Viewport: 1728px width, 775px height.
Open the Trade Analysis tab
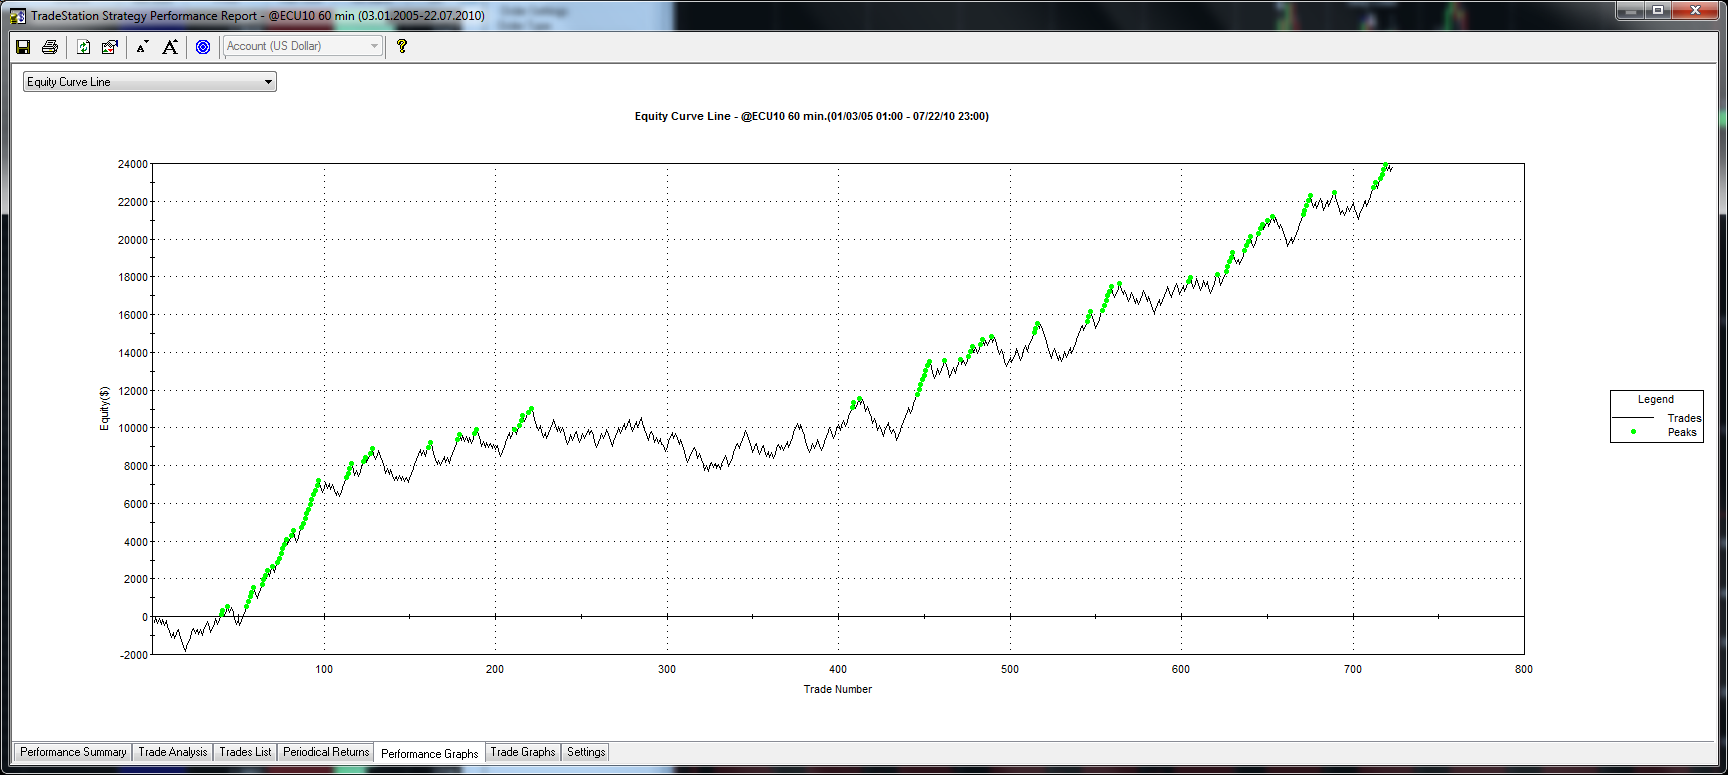click(x=173, y=752)
